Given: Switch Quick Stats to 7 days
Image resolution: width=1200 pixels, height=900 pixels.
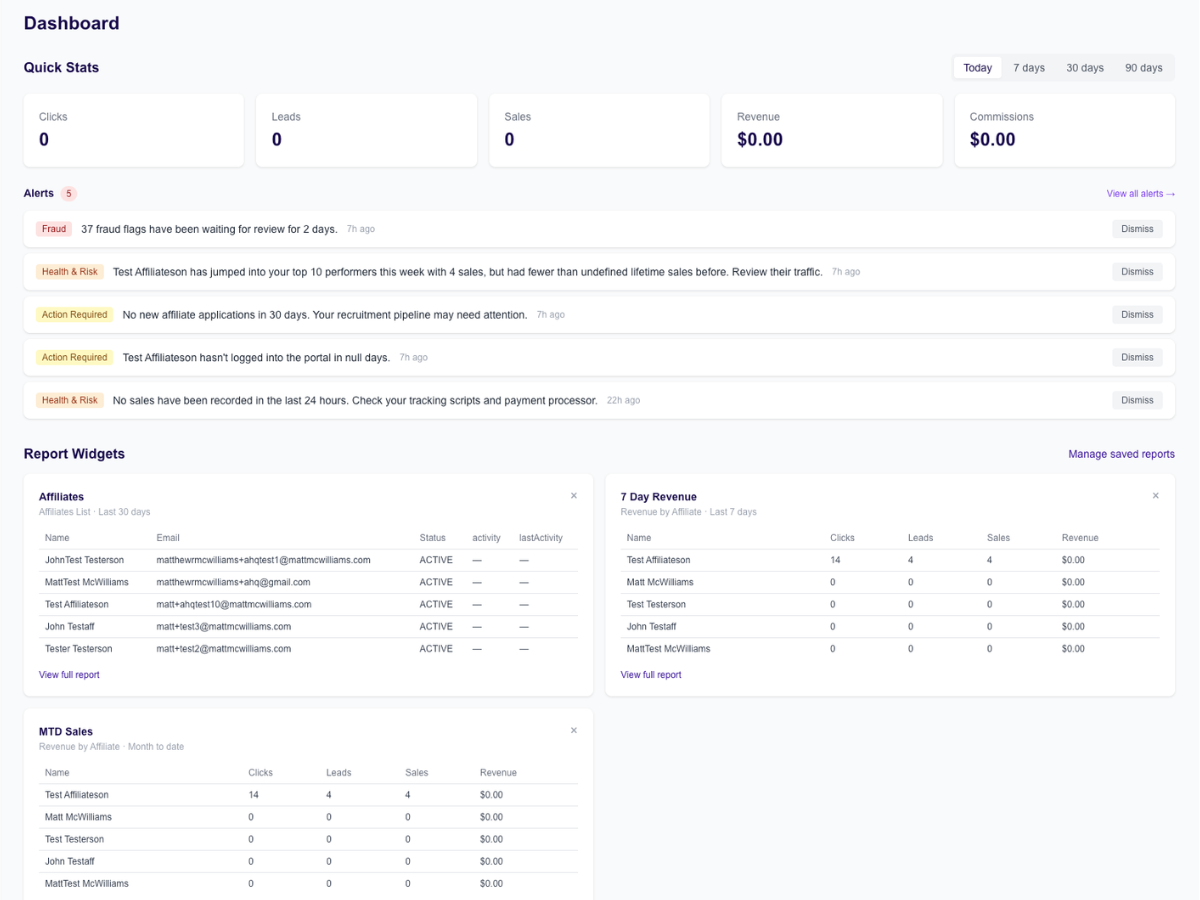Looking at the screenshot, I should [1029, 68].
